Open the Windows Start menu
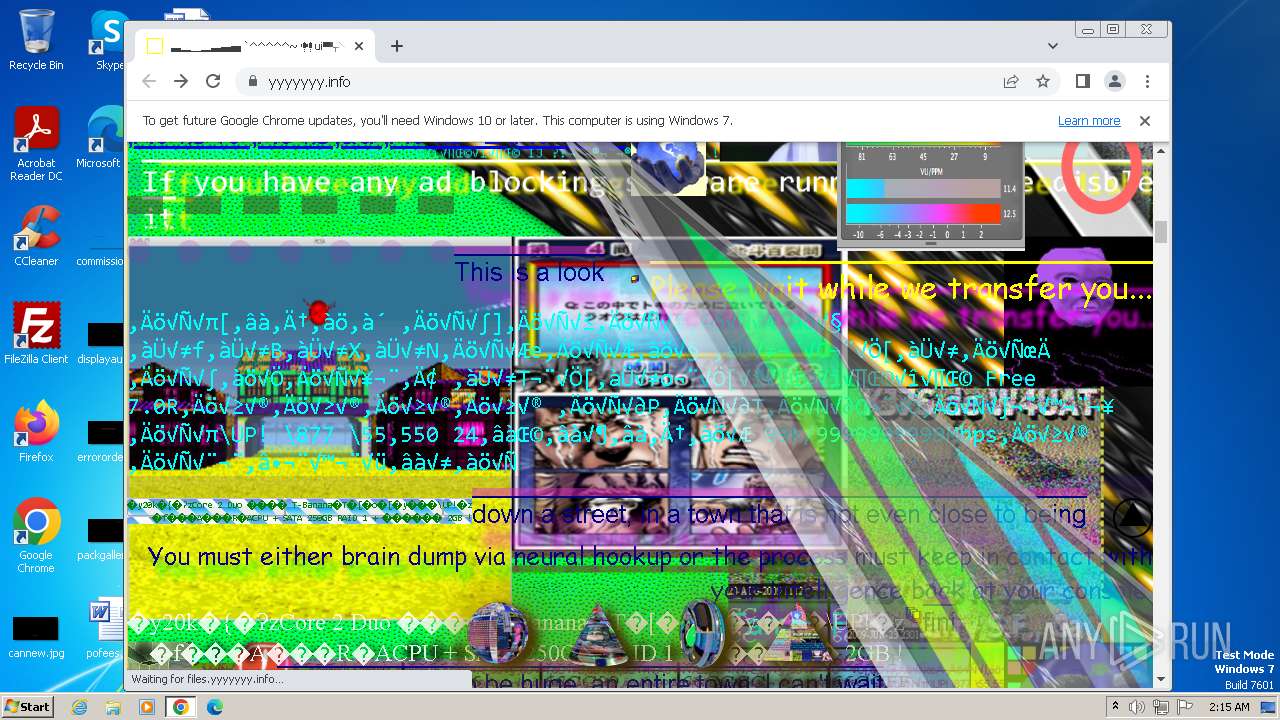 coord(27,706)
